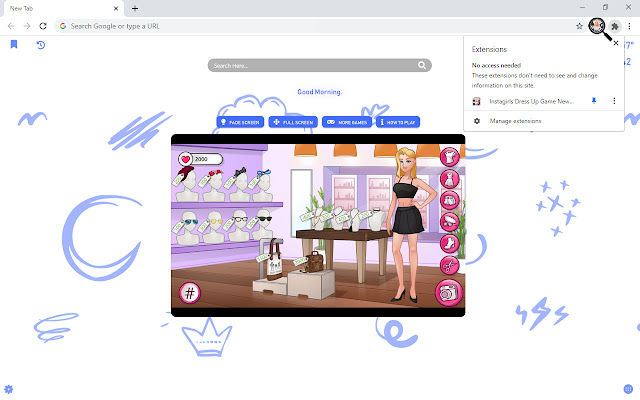The image size is (640, 400).
Task: Close the New Tab tab
Action: (x=116, y=8)
